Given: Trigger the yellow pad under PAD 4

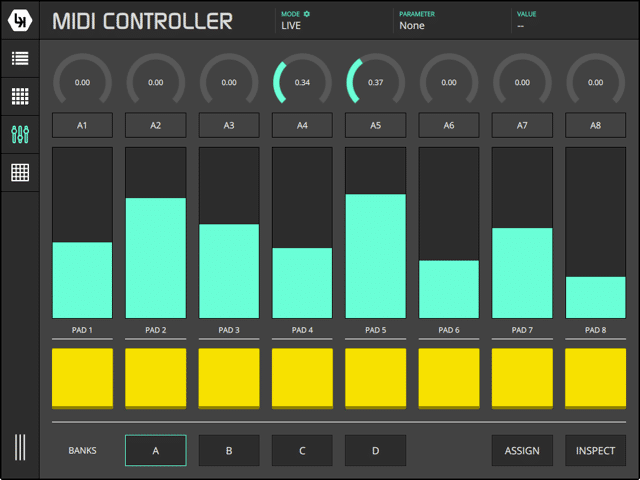Looking at the screenshot, I should (302, 378).
